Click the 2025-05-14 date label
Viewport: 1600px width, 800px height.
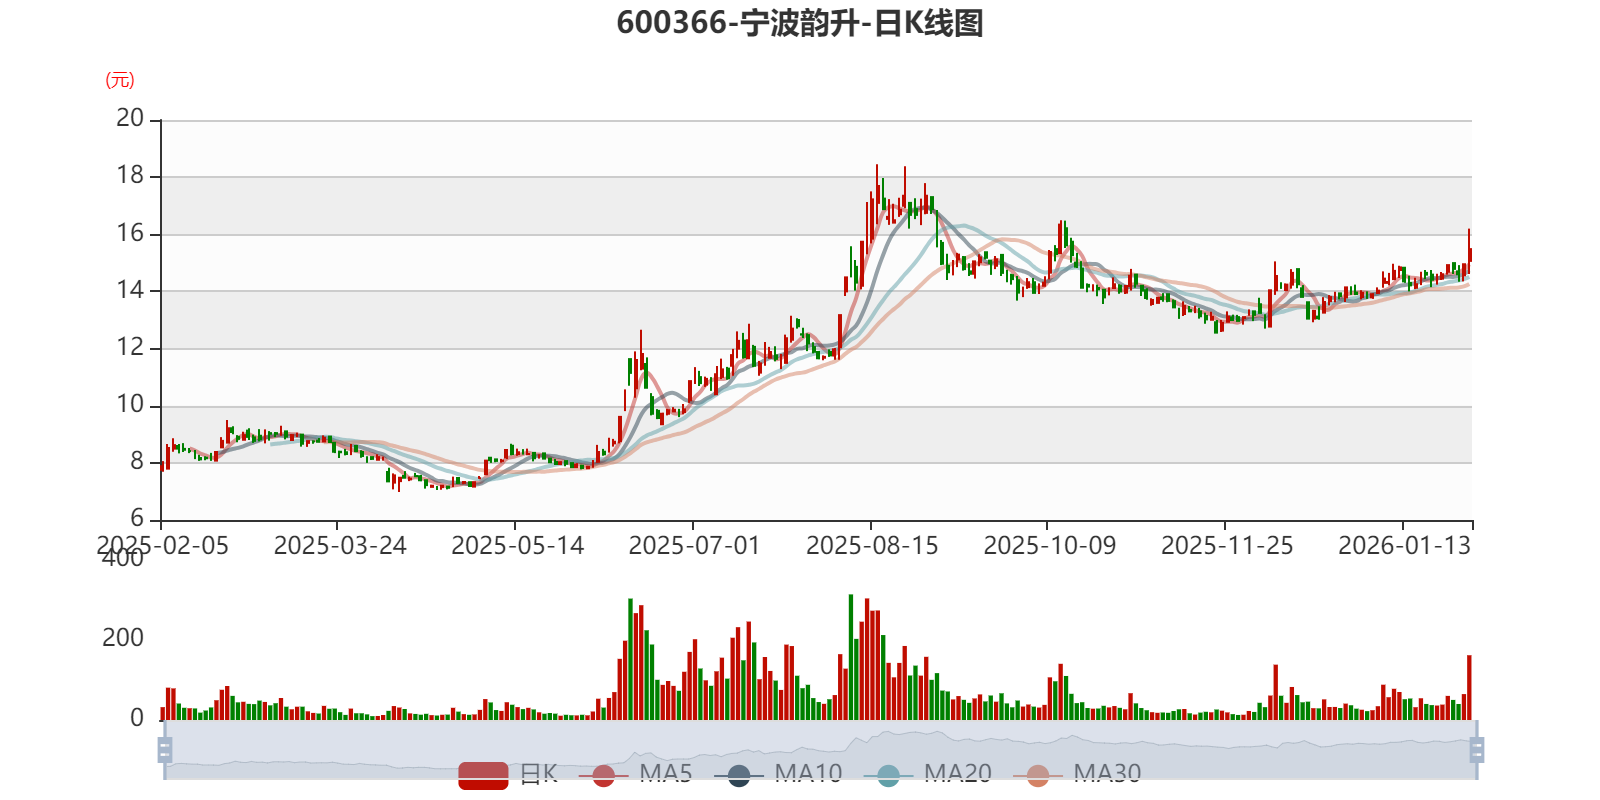coord(517,545)
